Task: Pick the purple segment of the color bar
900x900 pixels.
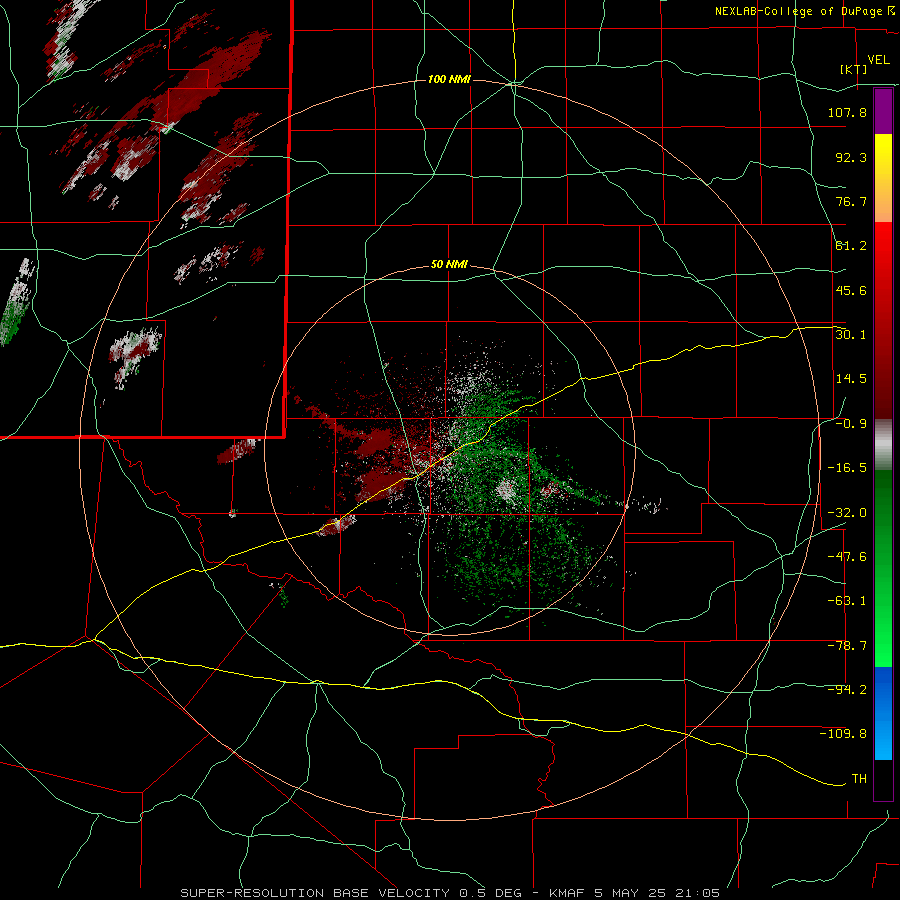Action: (883, 111)
